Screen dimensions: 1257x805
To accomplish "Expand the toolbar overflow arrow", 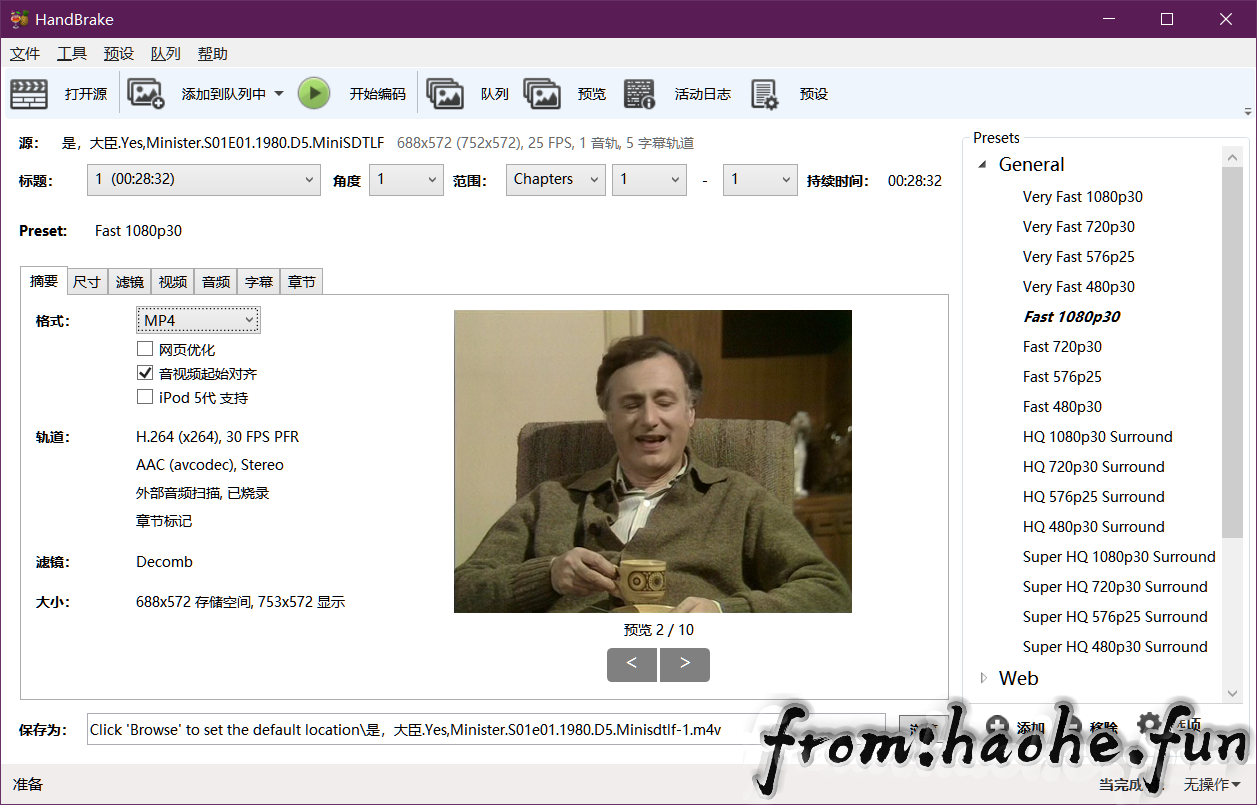I will point(1247,111).
